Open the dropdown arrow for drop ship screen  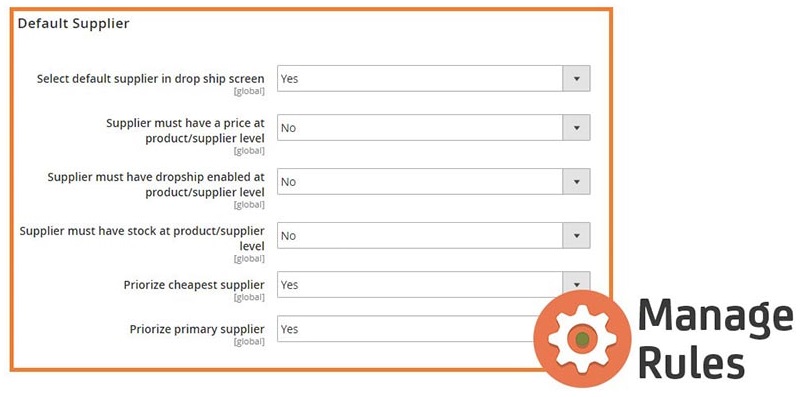pyautogui.click(x=577, y=78)
